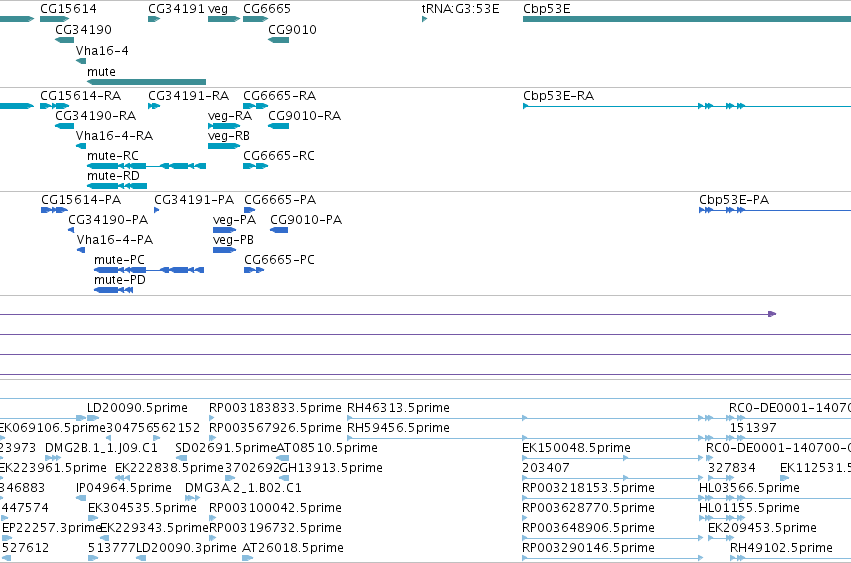Image resolution: width=851 pixels, height=563 pixels.
Task: Select the mute-RC transcript label
Action: coord(113,156)
